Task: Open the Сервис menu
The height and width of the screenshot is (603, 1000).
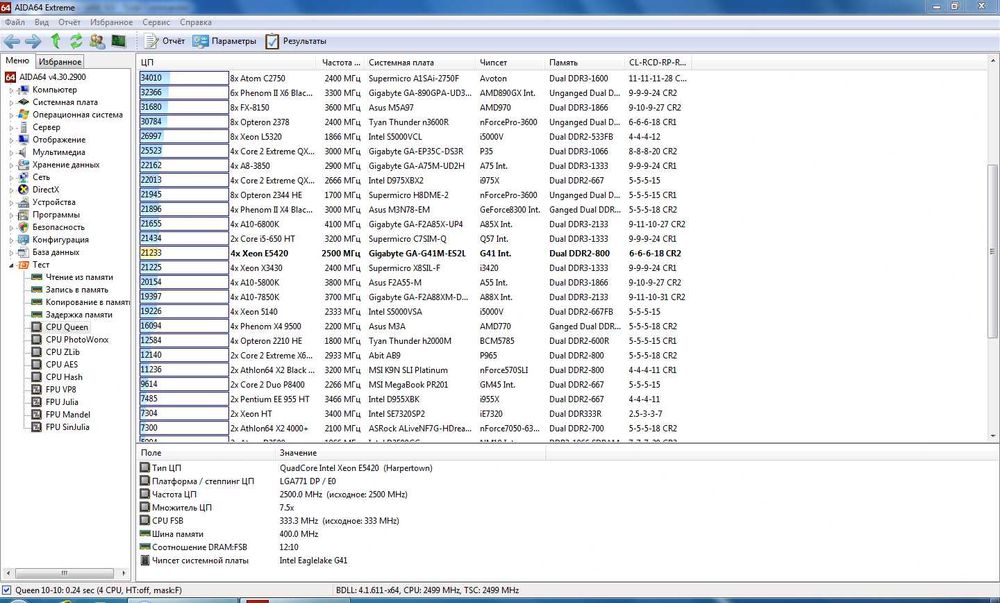Action: tap(156, 22)
